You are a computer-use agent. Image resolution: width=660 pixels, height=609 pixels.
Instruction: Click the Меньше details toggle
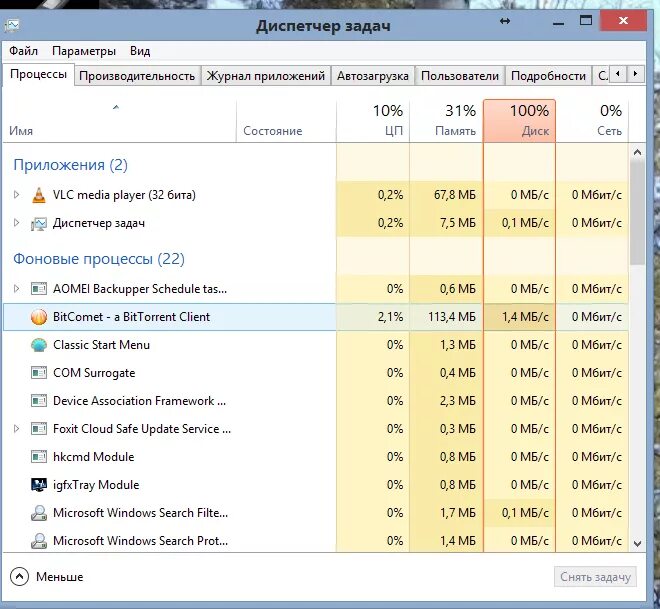coord(47,577)
